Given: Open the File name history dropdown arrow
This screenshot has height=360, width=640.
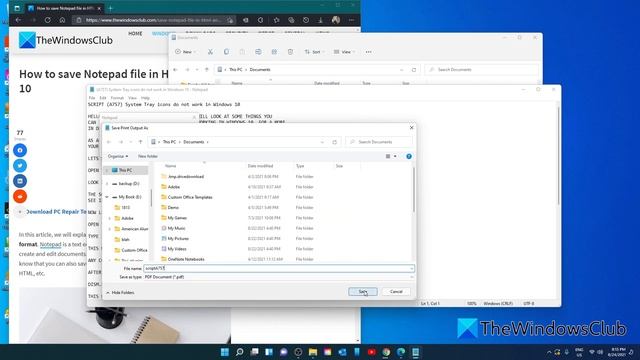Looking at the screenshot, I should tap(411, 268).
